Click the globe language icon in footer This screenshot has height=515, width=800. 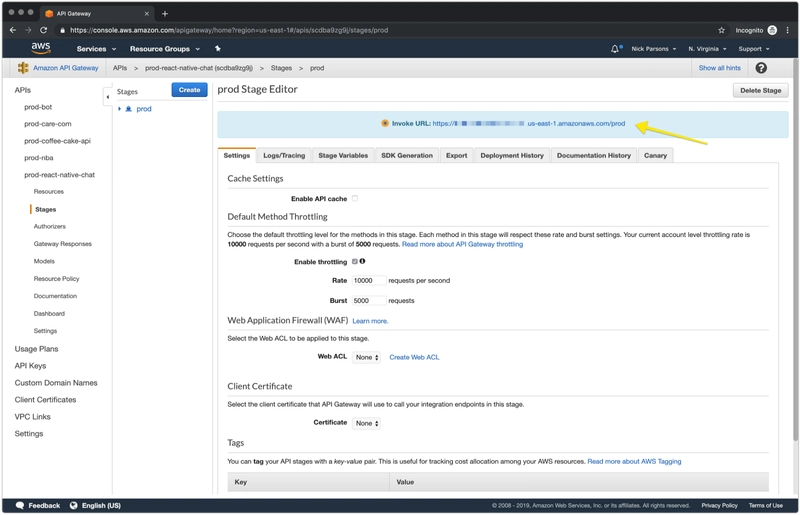(73, 505)
